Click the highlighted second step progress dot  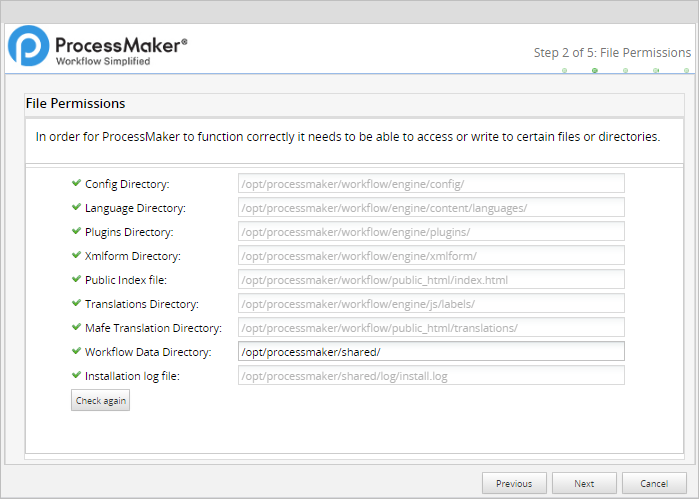click(595, 71)
